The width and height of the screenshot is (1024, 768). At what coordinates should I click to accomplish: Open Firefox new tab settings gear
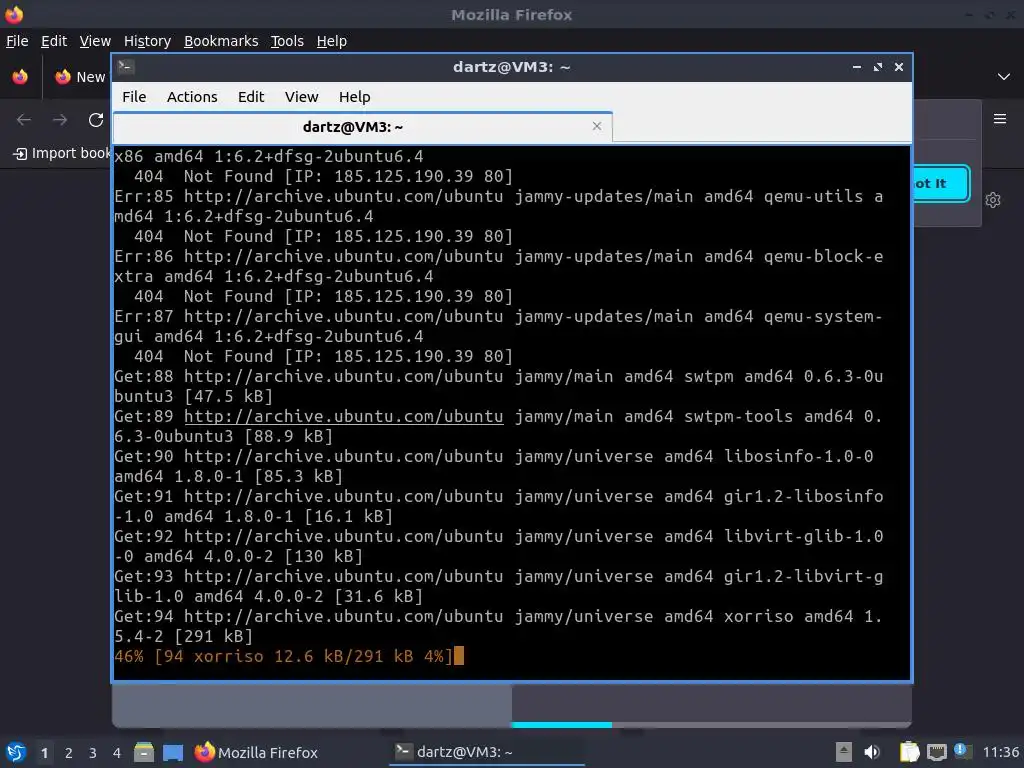[x=993, y=200]
